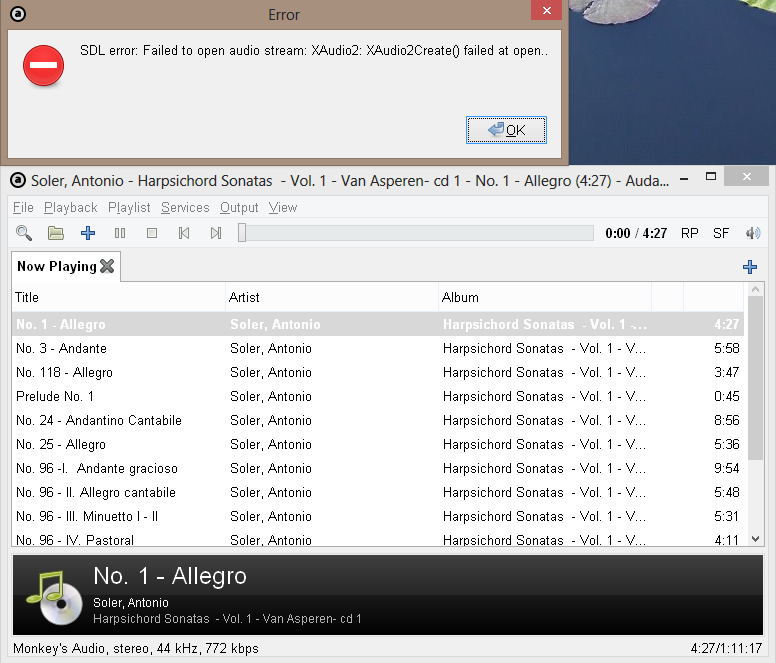
Task: Maximize the Audacious main window
Action: point(711,177)
